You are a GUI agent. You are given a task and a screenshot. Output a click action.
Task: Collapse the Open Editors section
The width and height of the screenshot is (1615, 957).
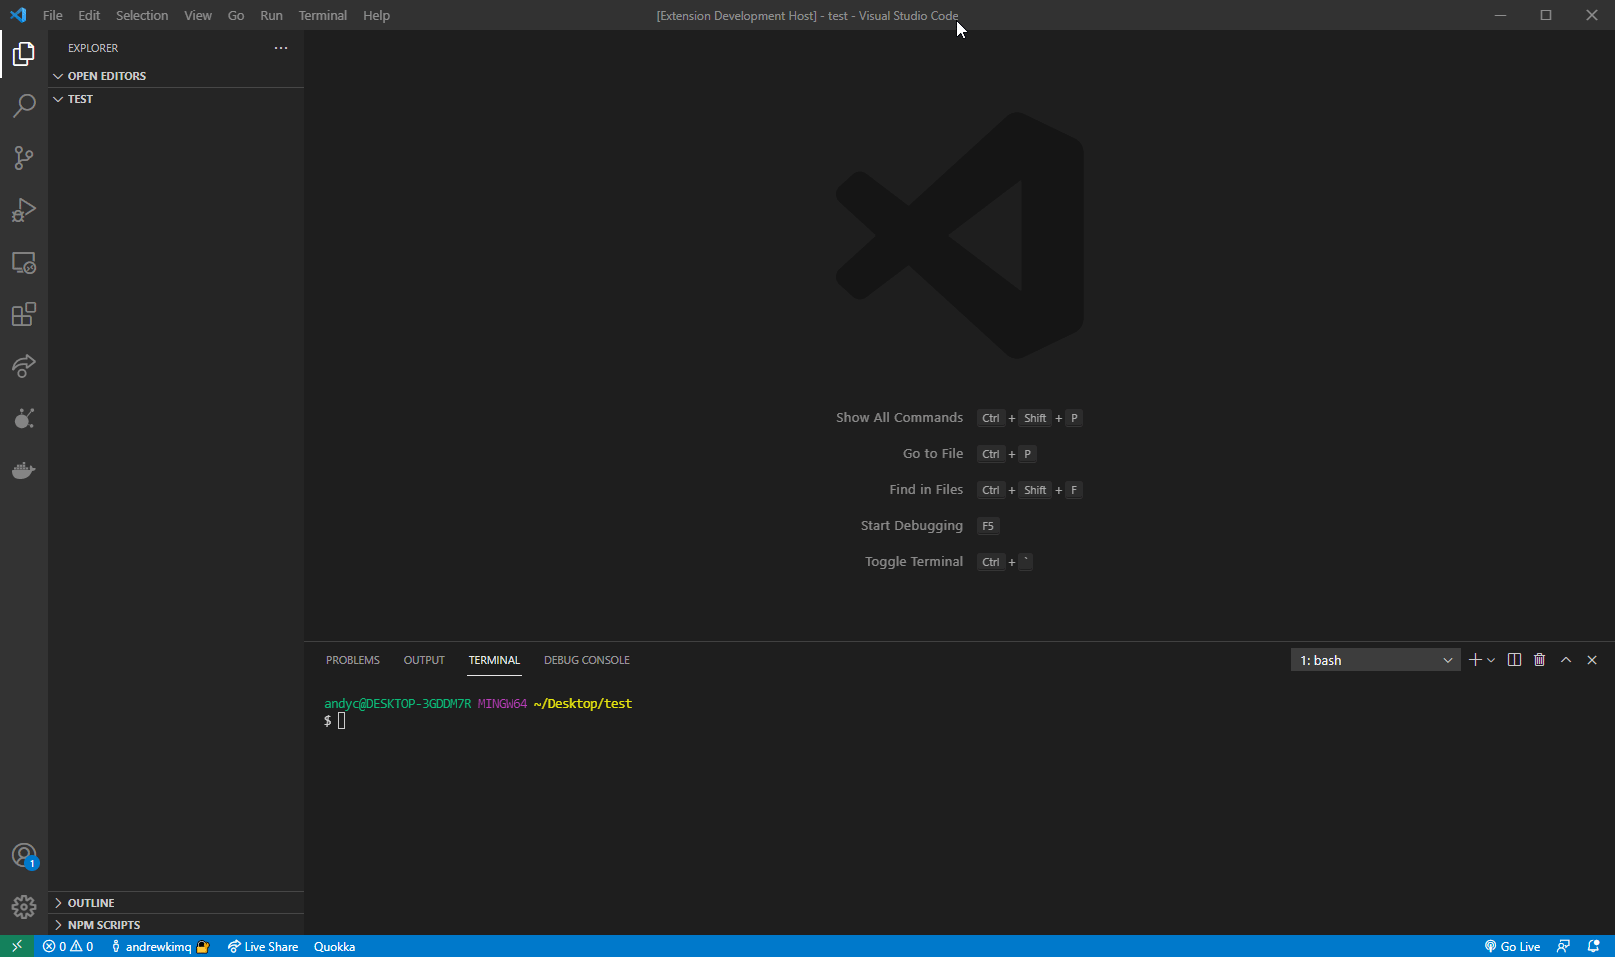tap(176, 76)
